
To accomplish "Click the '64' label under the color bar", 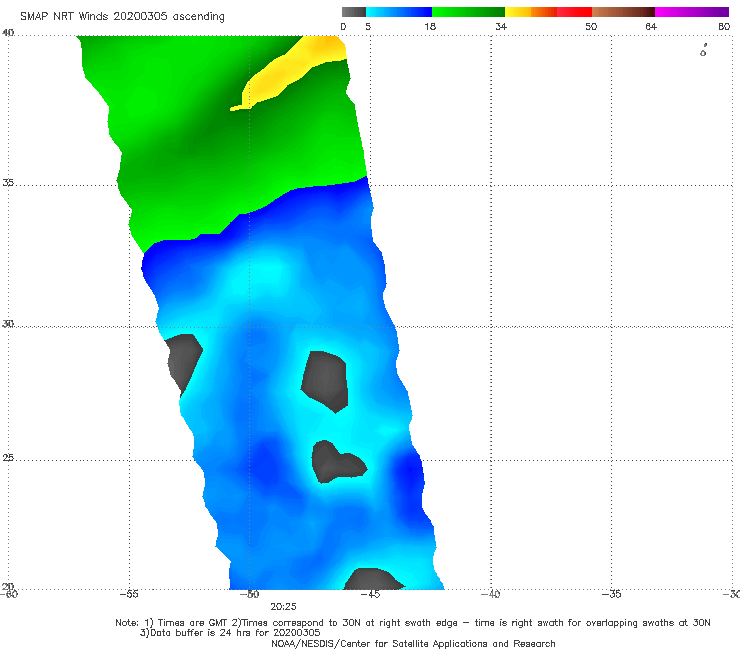I will click(x=651, y=26).
